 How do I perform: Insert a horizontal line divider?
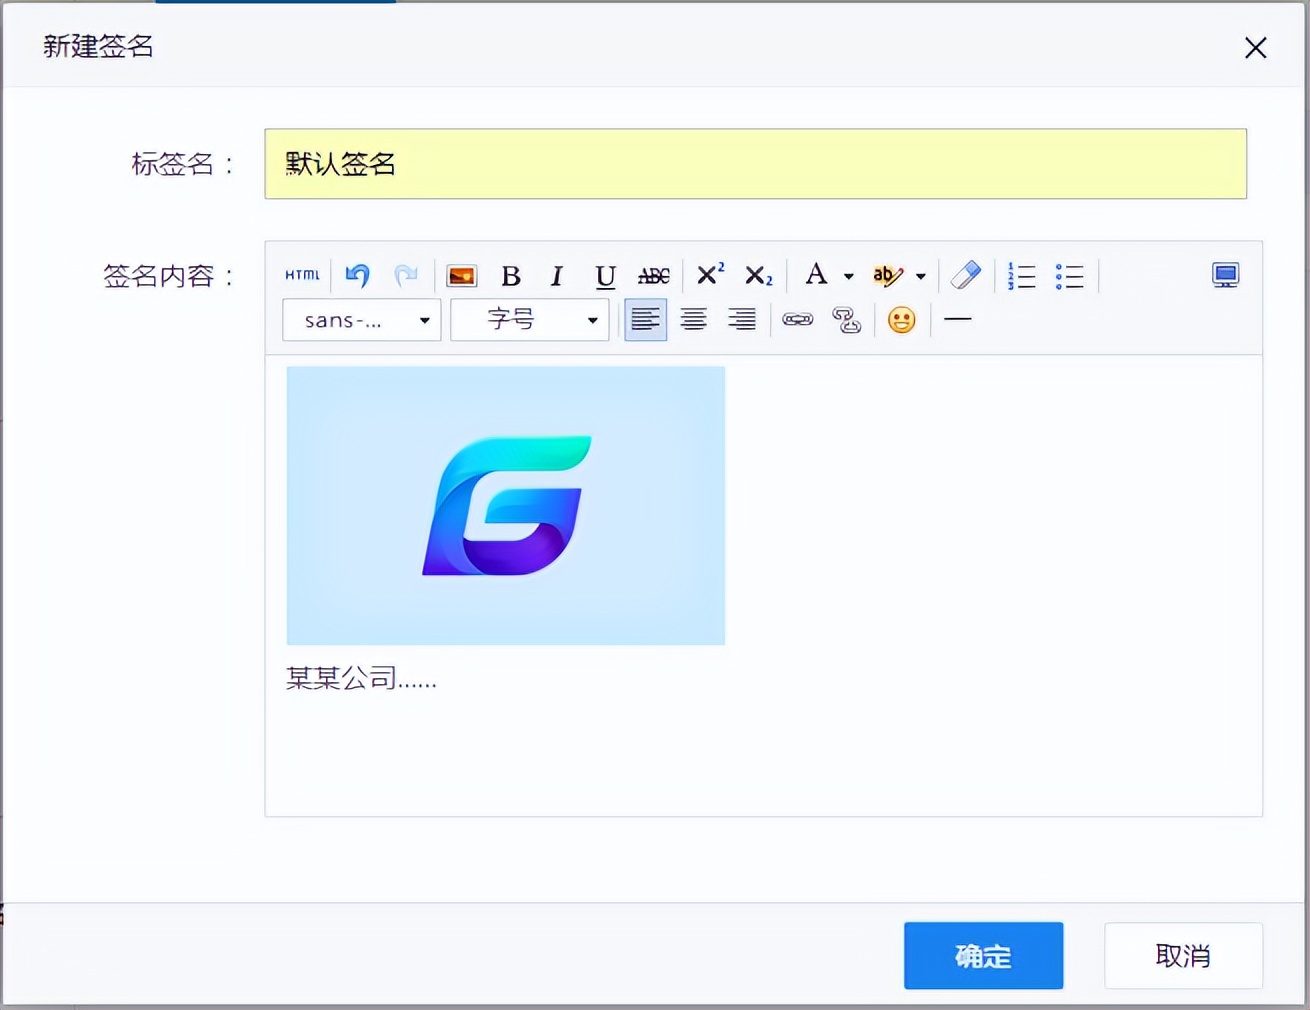[x=957, y=319]
